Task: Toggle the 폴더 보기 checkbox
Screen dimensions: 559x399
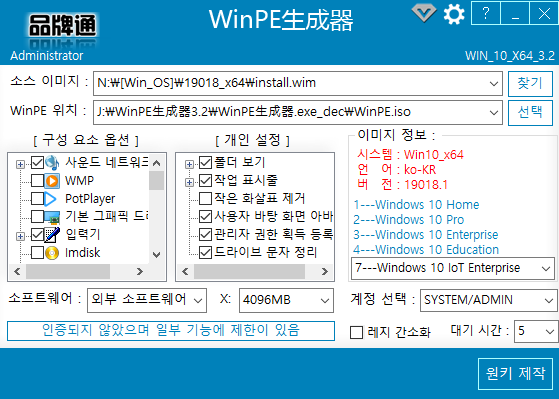Action: click(x=205, y=163)
